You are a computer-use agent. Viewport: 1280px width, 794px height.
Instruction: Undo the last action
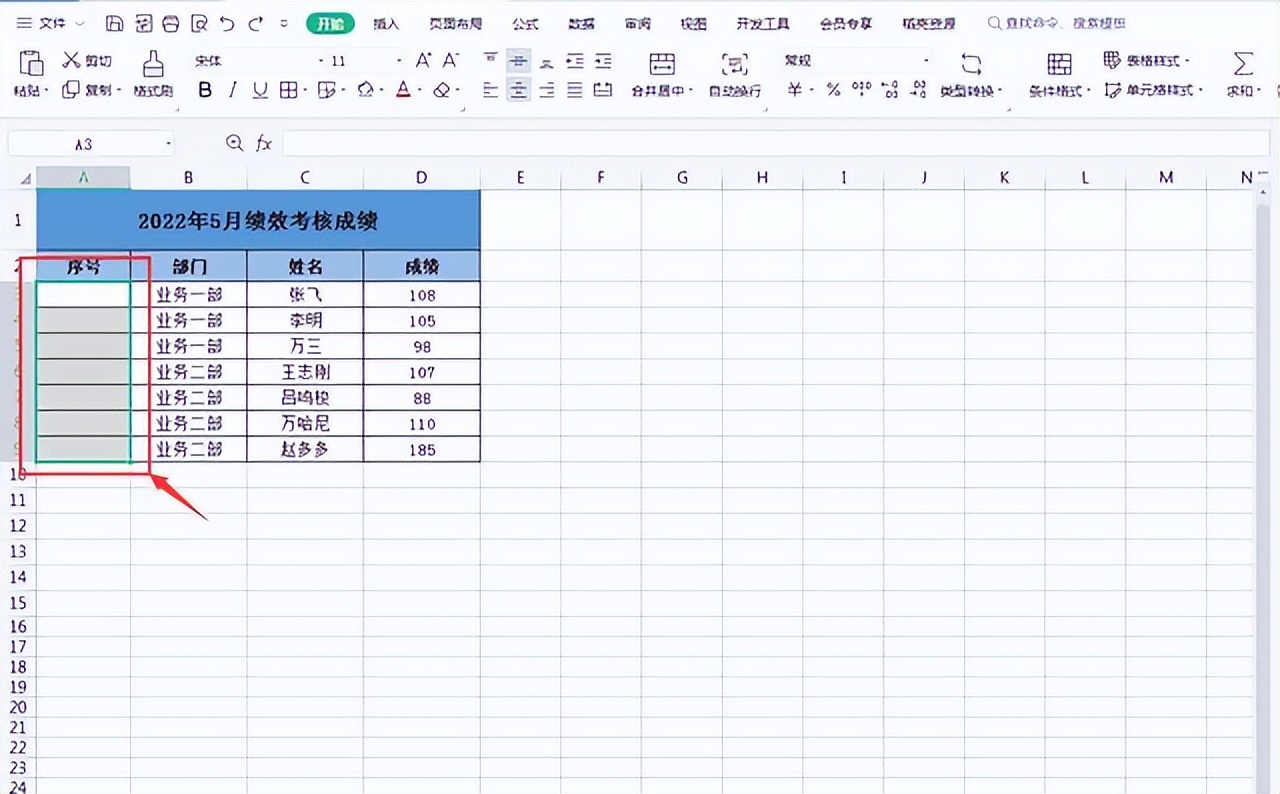227,23
